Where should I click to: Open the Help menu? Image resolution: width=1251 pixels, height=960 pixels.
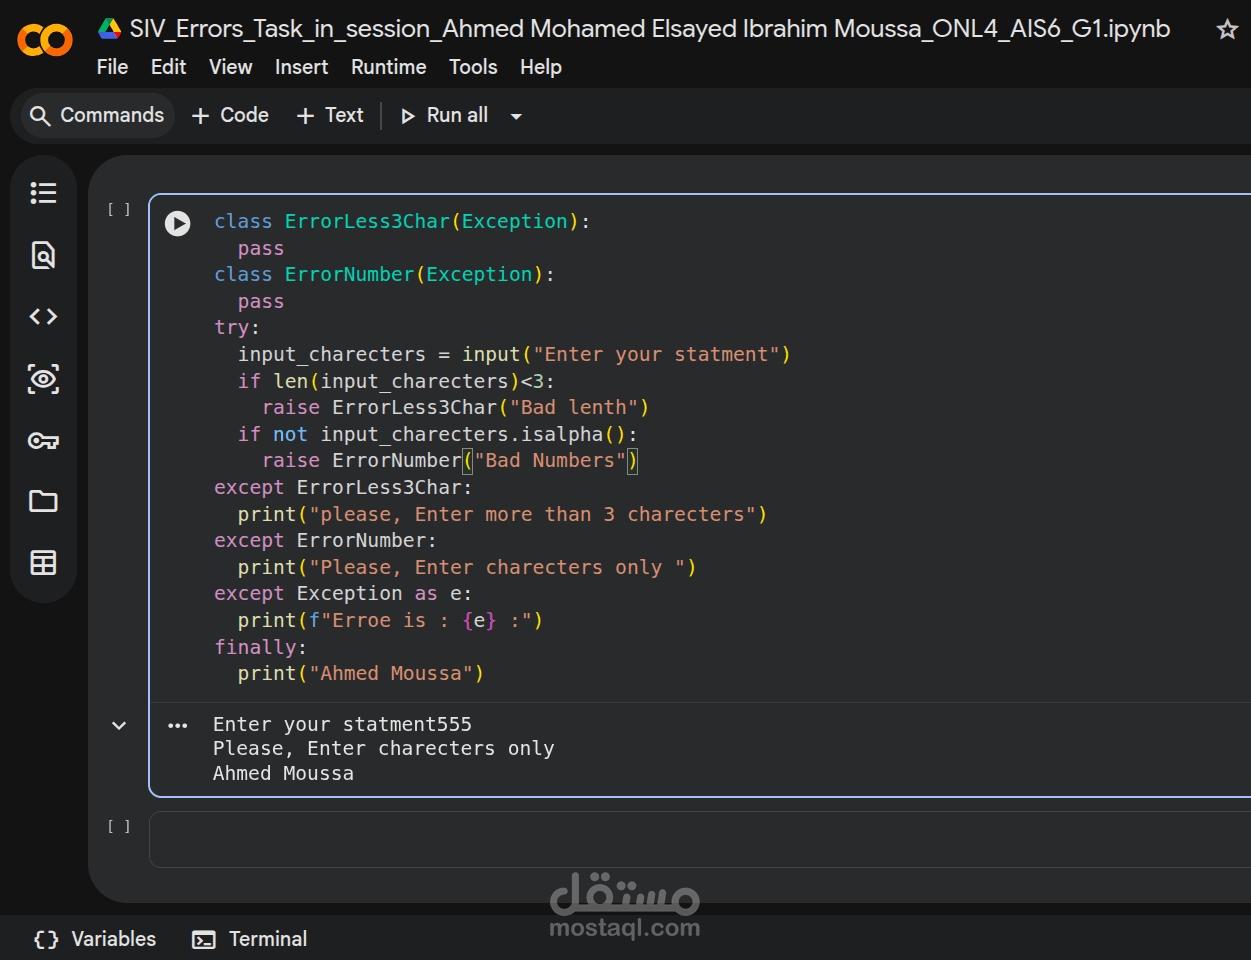[540, 67]
